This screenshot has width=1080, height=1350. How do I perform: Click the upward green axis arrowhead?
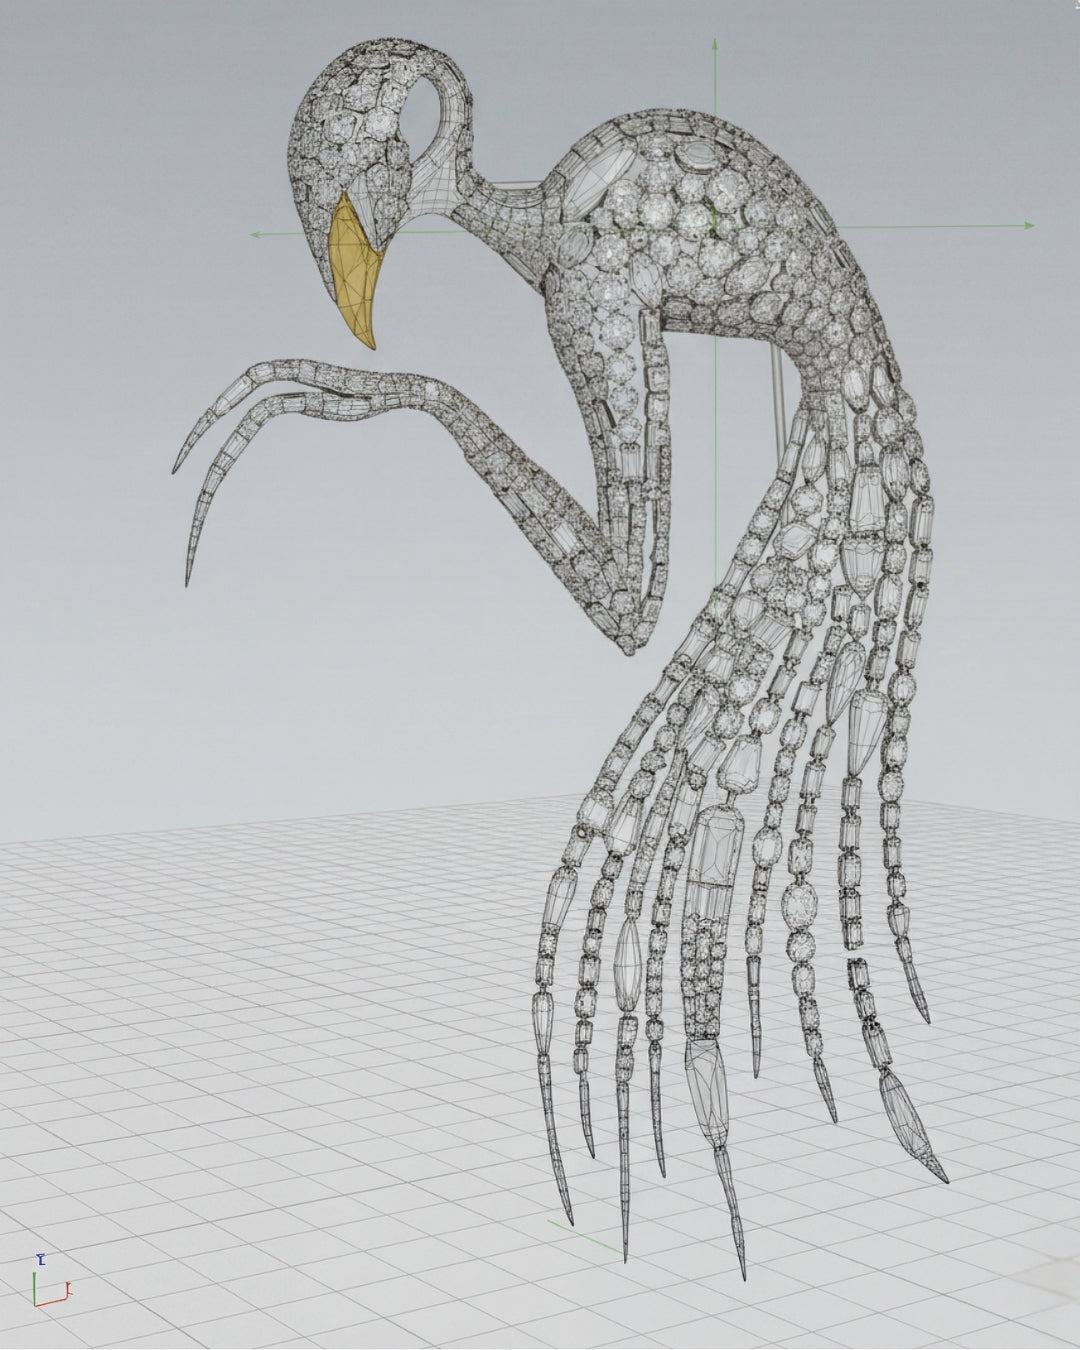coord(715,44)
